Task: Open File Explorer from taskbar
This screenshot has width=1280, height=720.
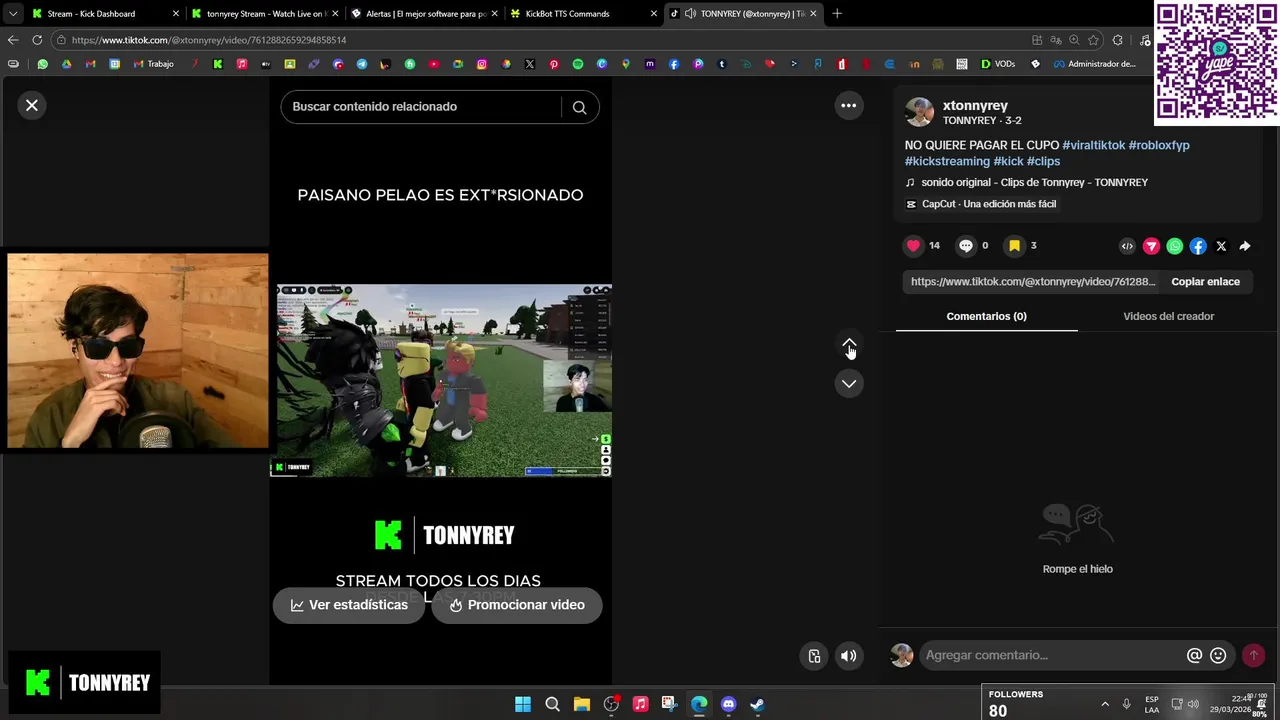Action: click(581, 704)
